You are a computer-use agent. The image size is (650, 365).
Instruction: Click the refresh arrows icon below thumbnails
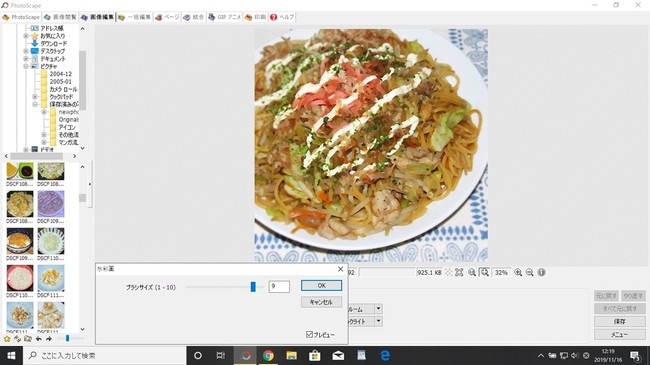(17, 339)
